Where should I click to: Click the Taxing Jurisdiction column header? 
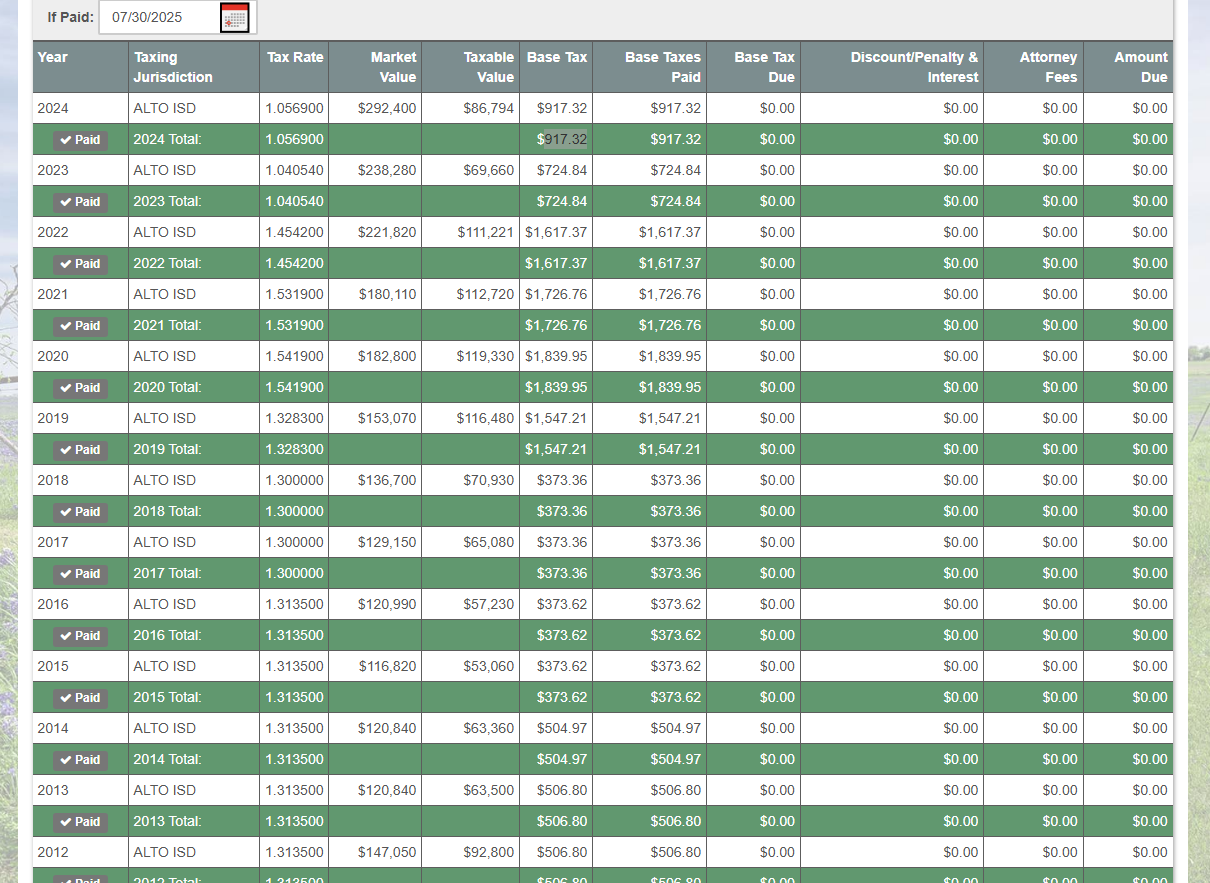click(173, 67)
